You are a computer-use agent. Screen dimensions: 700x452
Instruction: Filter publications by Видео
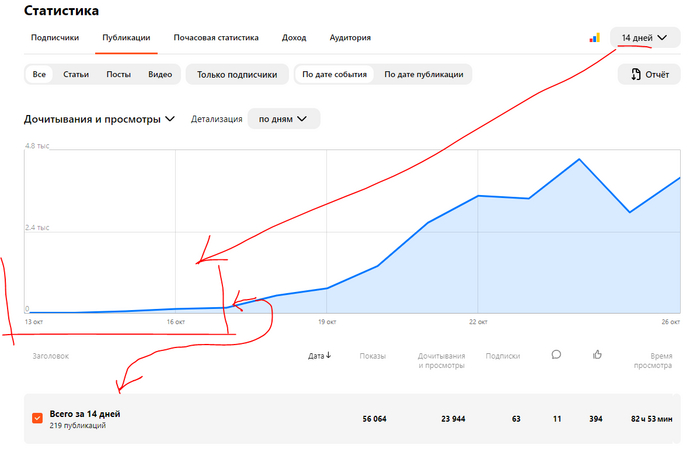click(160, 74)
